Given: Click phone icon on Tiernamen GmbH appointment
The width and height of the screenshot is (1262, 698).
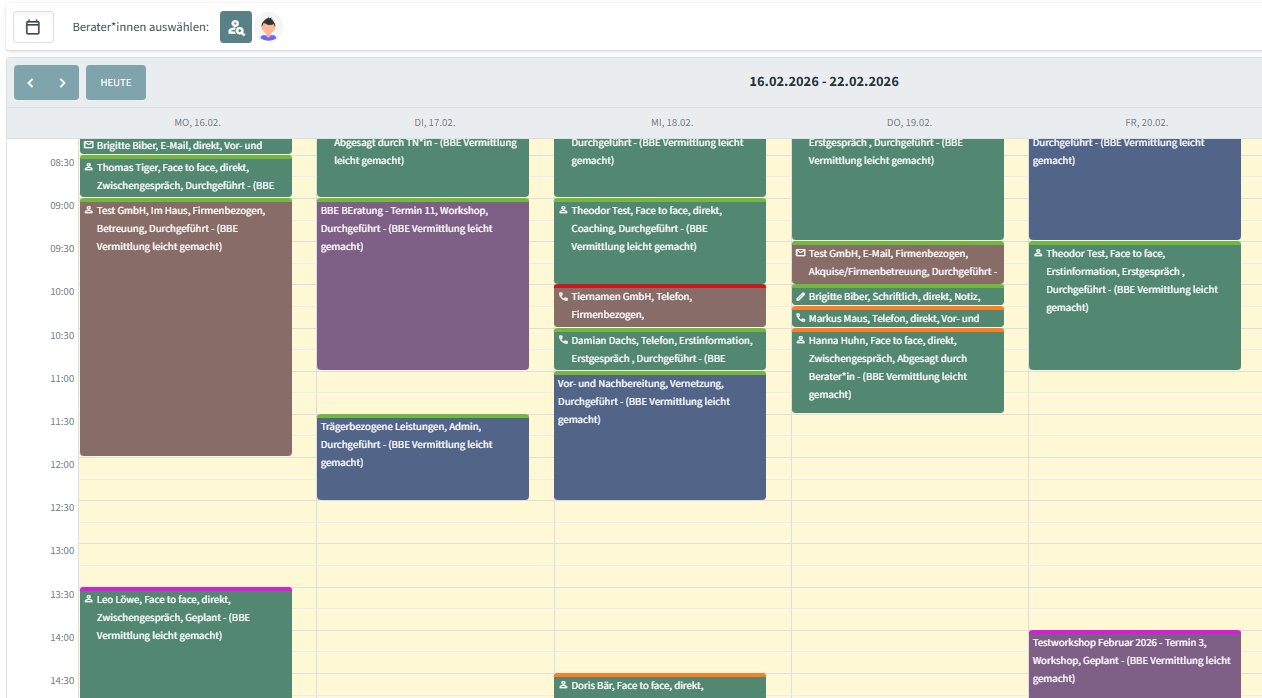Looking at the screenshot, I should point(563,297).
